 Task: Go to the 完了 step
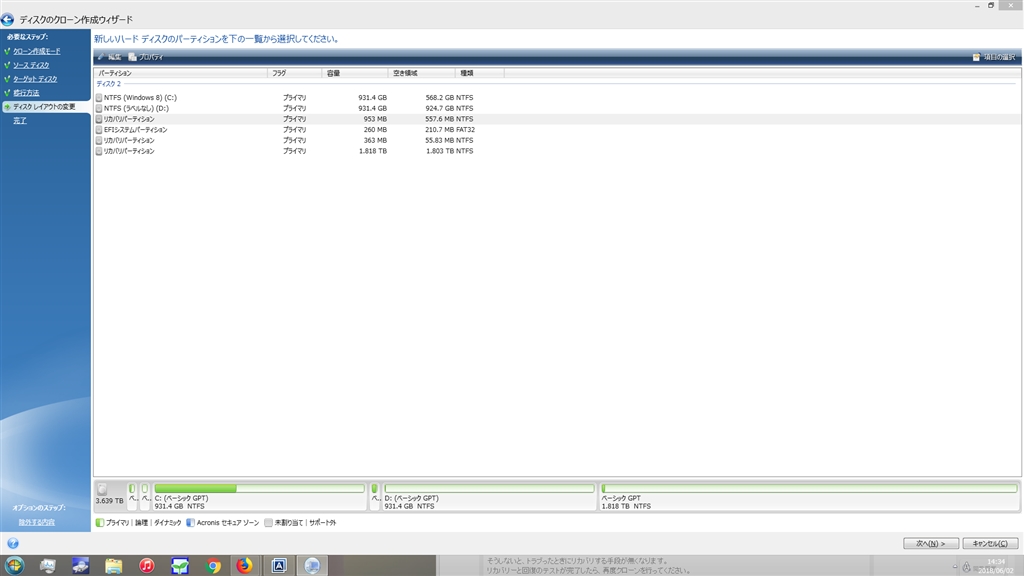point(20,121)
